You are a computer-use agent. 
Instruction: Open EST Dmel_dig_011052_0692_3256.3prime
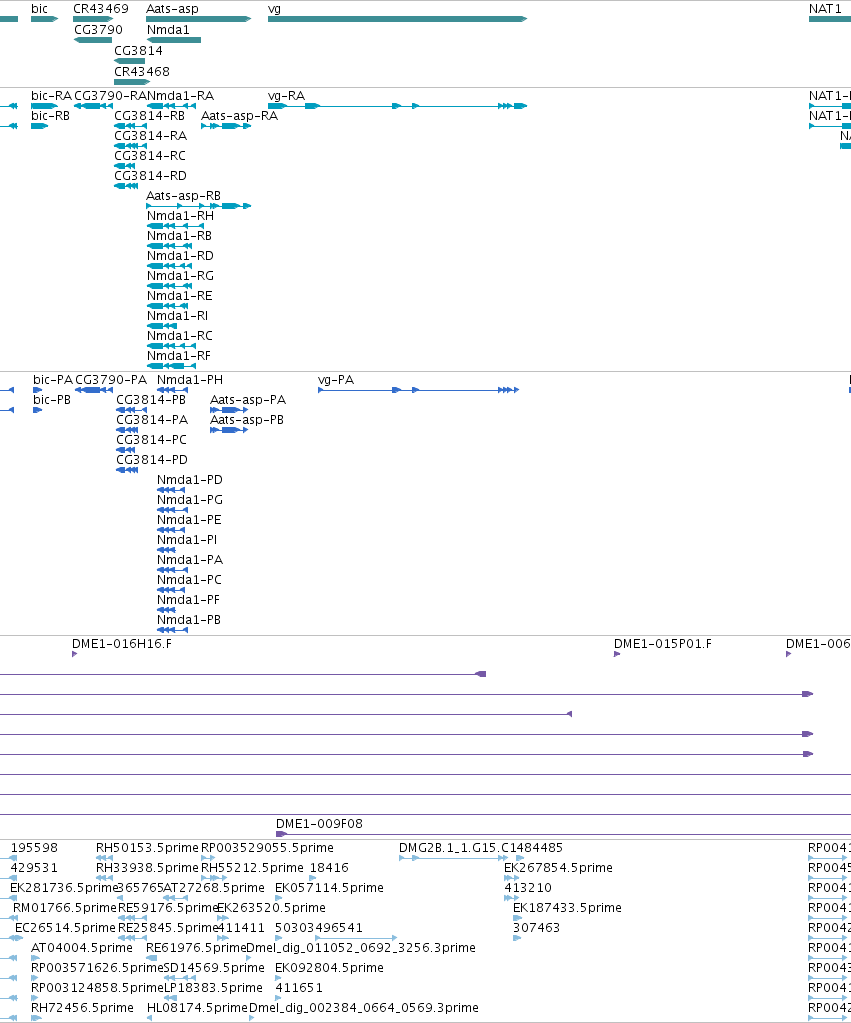coord(361,949)
